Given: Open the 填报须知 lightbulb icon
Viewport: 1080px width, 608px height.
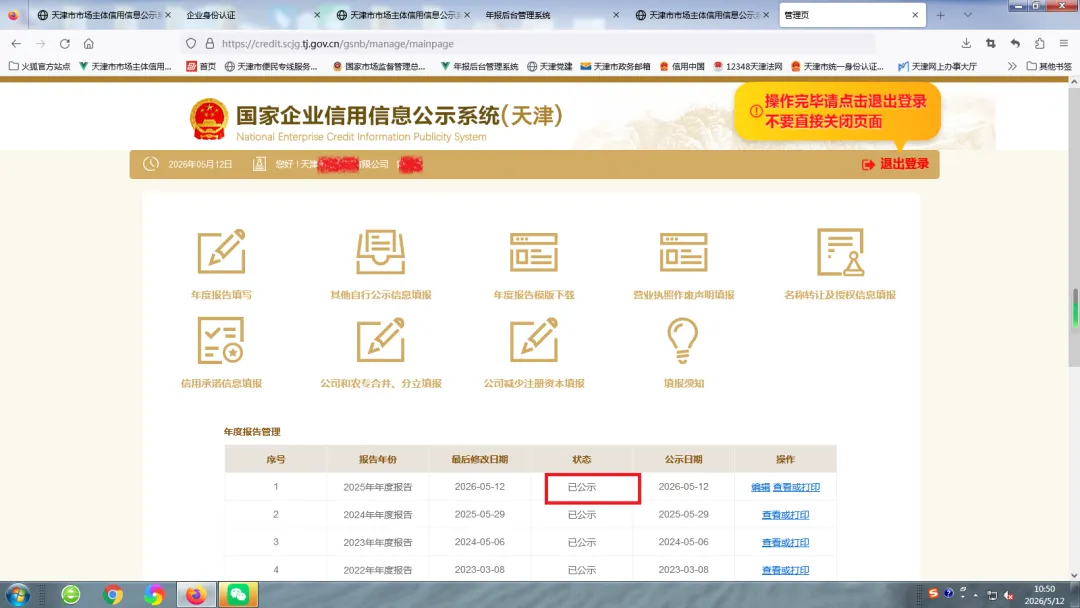Looking at the screenshot, I should (x=683, y=340).
